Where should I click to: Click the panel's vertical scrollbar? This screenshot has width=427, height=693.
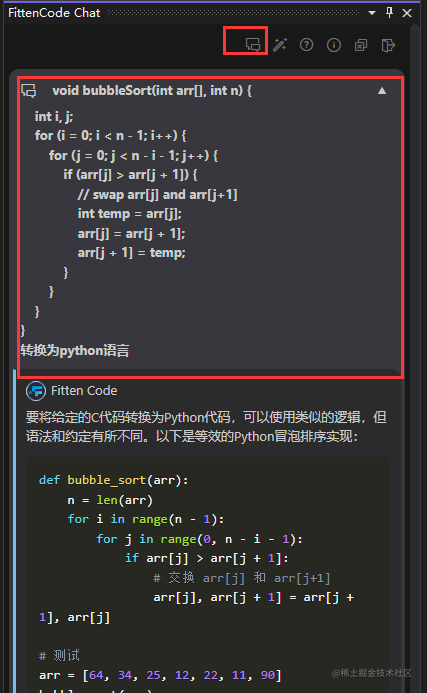click(x=415, y=354)
